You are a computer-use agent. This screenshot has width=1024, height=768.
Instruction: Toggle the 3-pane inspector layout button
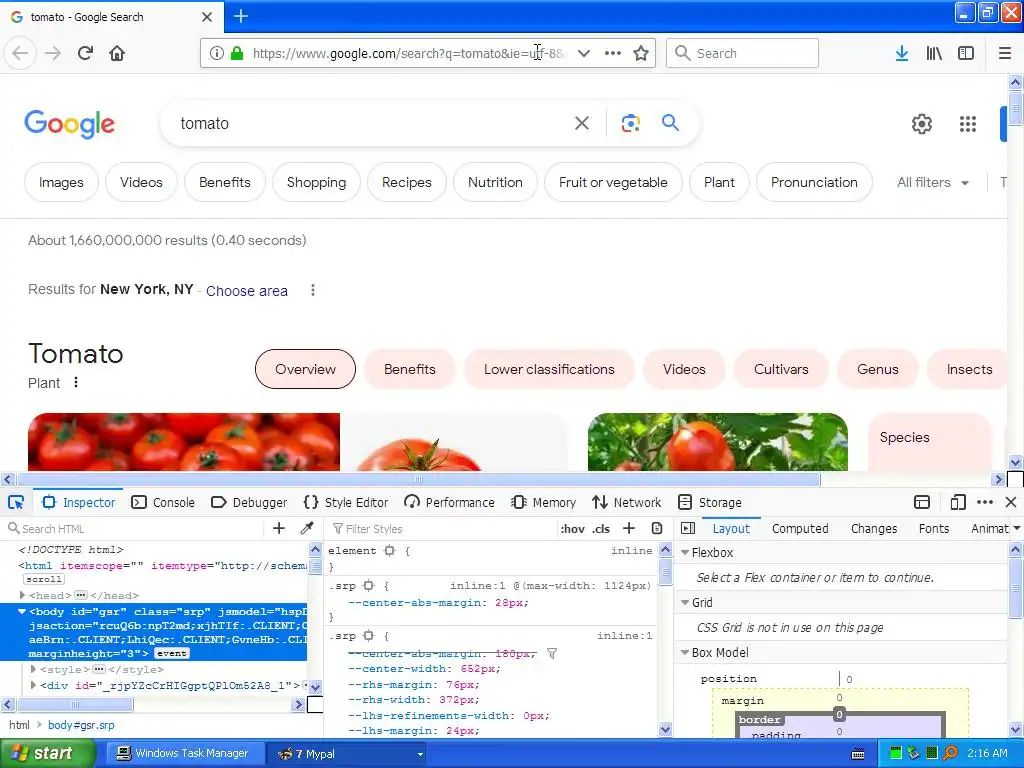(688, 528)
